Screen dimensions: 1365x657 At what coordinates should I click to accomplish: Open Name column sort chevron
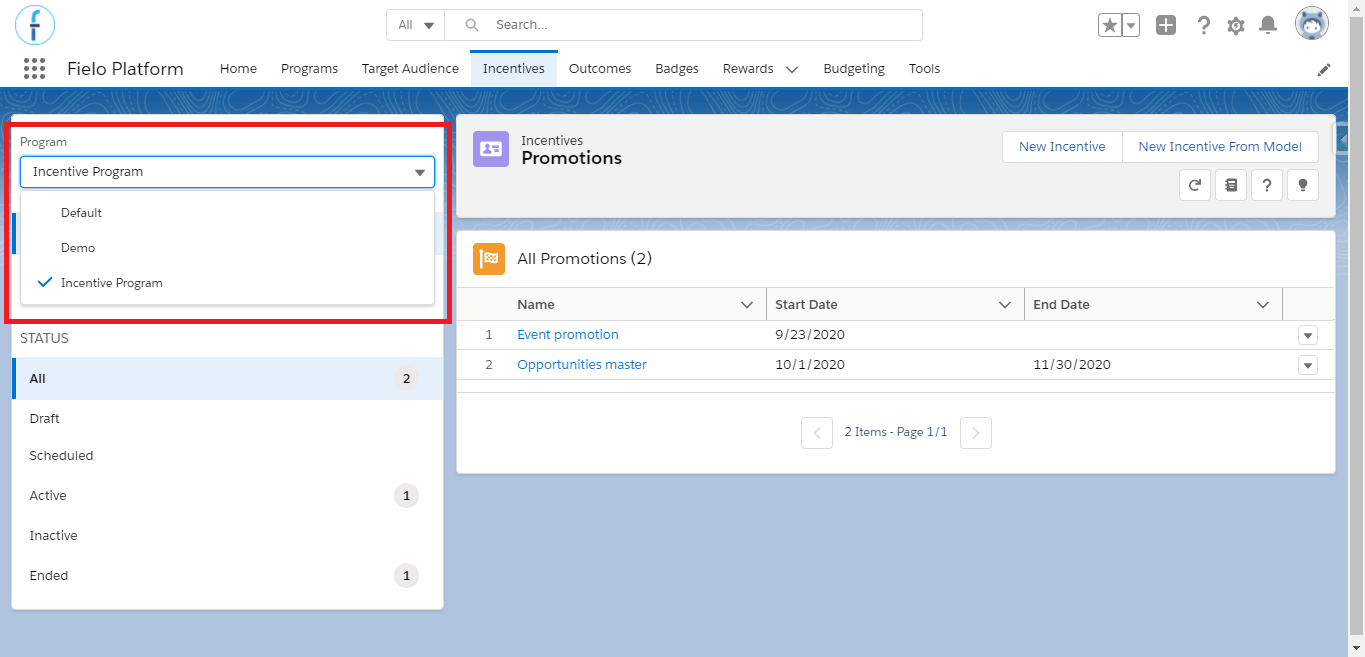(746, 305)
